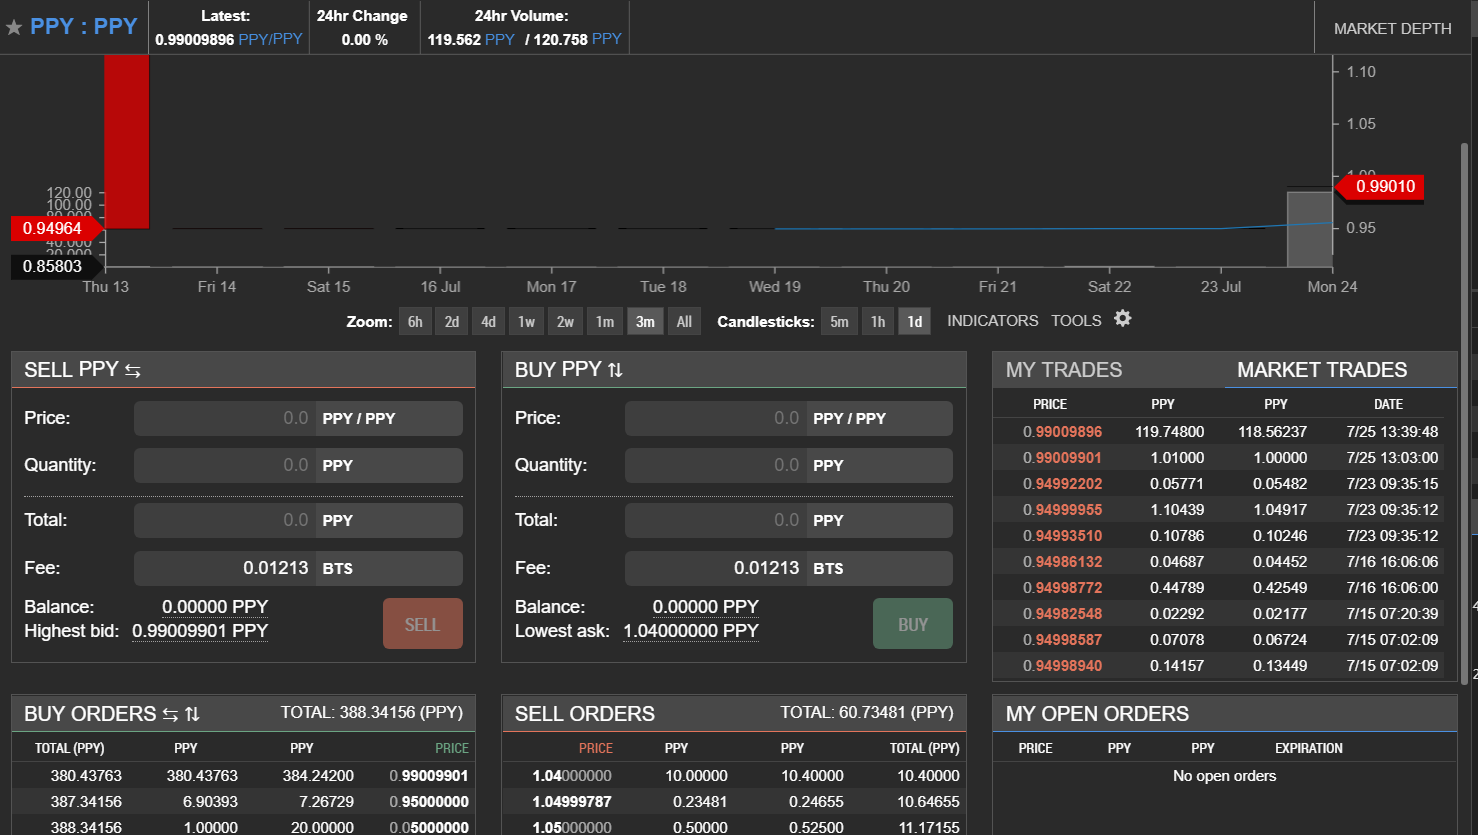The height and width of the screenshot is (835, 1478).
Task: Click sell panel Balance 0.00000 PPY
Action: click(x=215, y=607)
